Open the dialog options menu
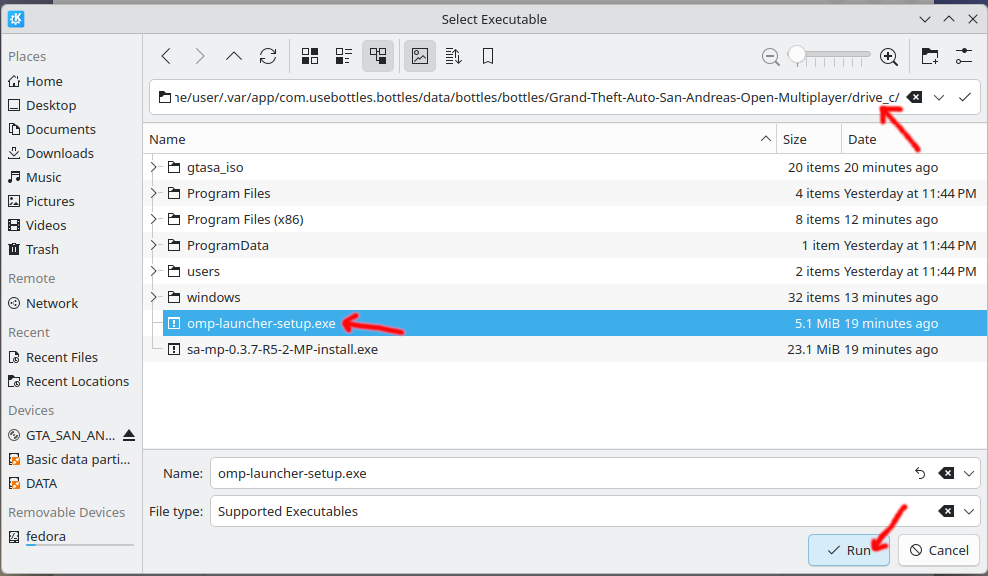Image resolution: width=988 pixels, height=576 pixels. (964, 57)
